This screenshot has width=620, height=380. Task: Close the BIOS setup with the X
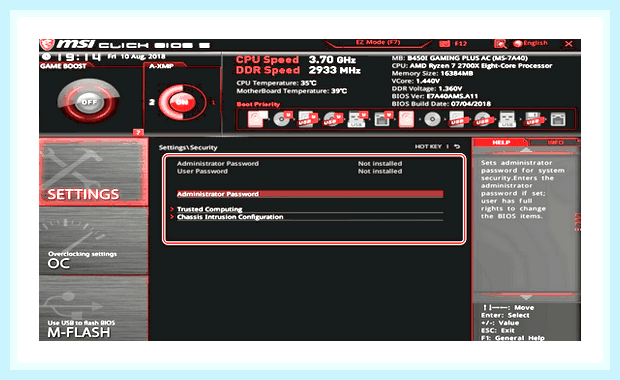(569, 43)
